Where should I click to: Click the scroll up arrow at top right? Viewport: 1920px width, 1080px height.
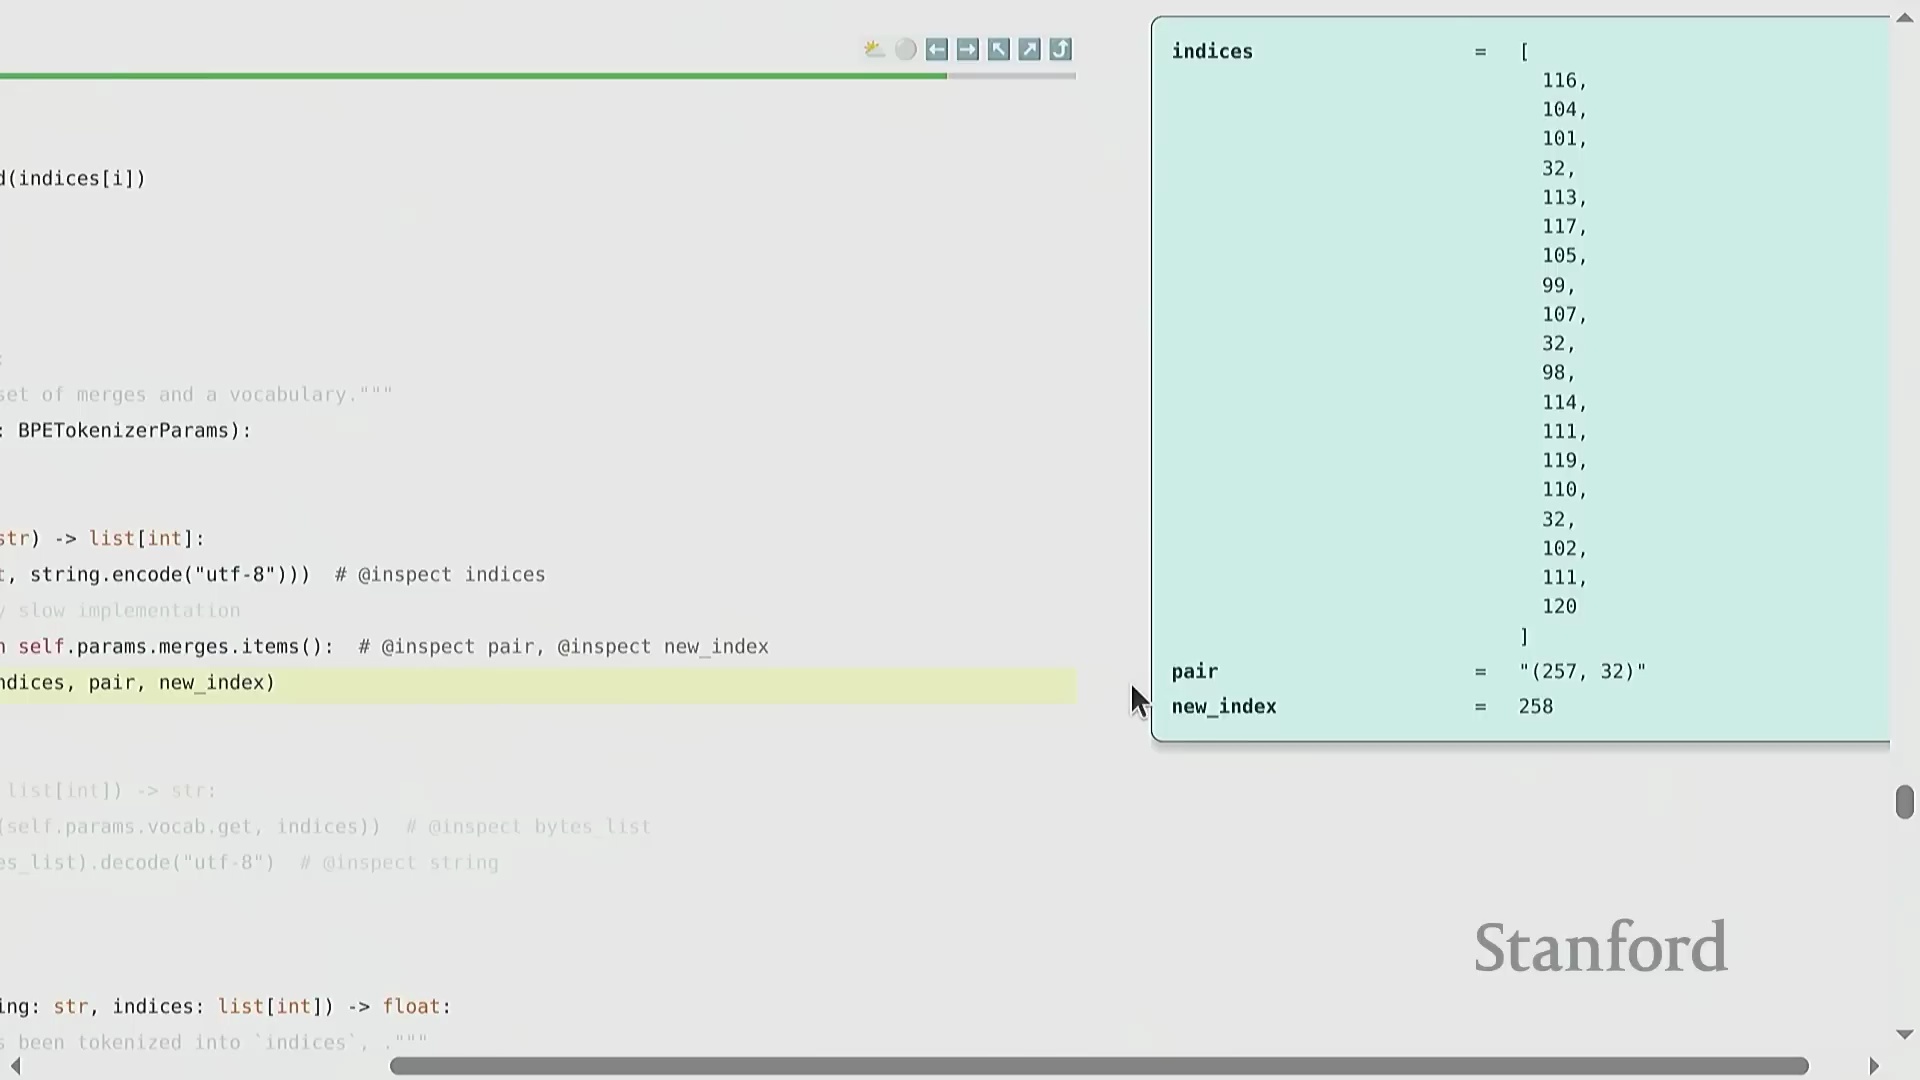coord(1904,18)
